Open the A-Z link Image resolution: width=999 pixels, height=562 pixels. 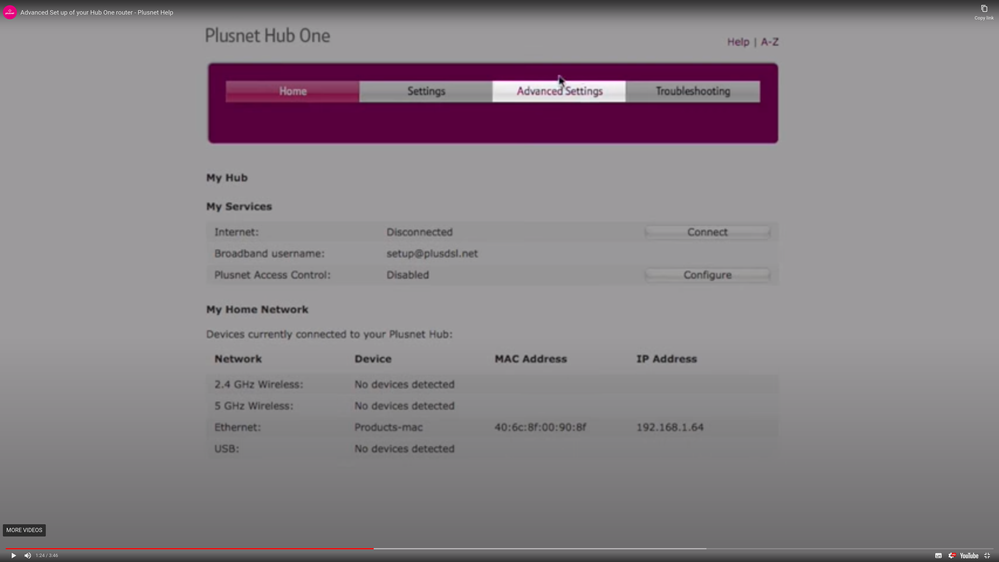pos(769,42)
